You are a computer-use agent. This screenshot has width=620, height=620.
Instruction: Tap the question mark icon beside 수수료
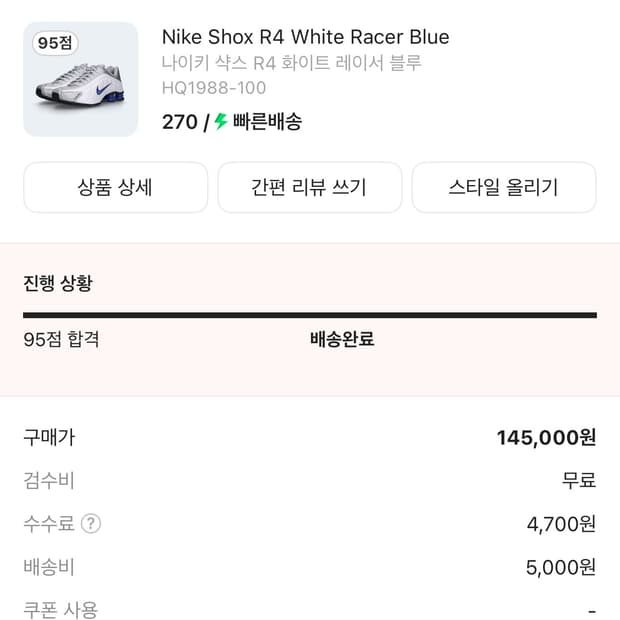point(91,524)
